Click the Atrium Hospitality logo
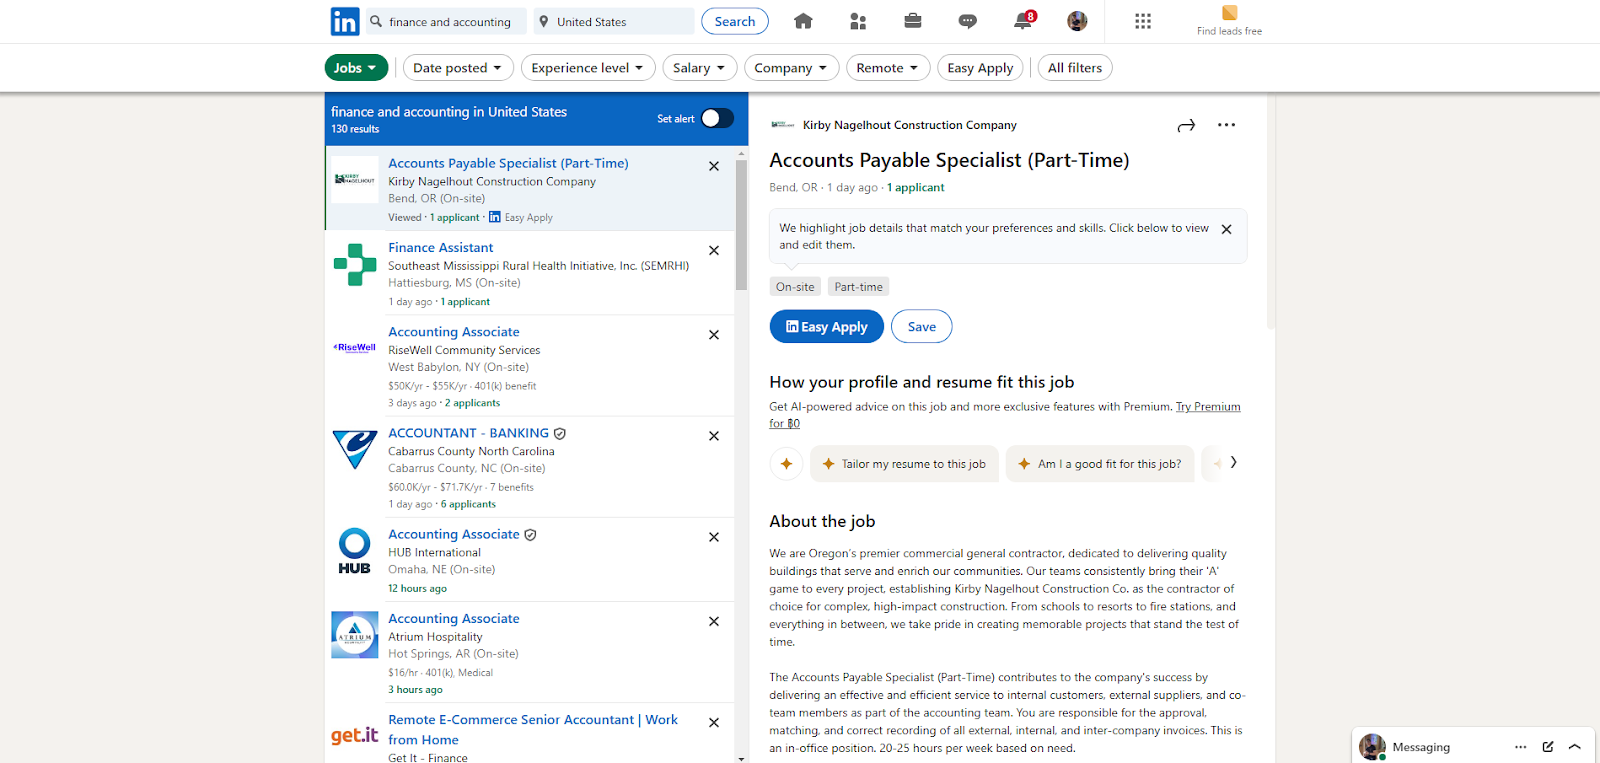The height and width of the screenshot is (763, 1600). pos(355,635)
